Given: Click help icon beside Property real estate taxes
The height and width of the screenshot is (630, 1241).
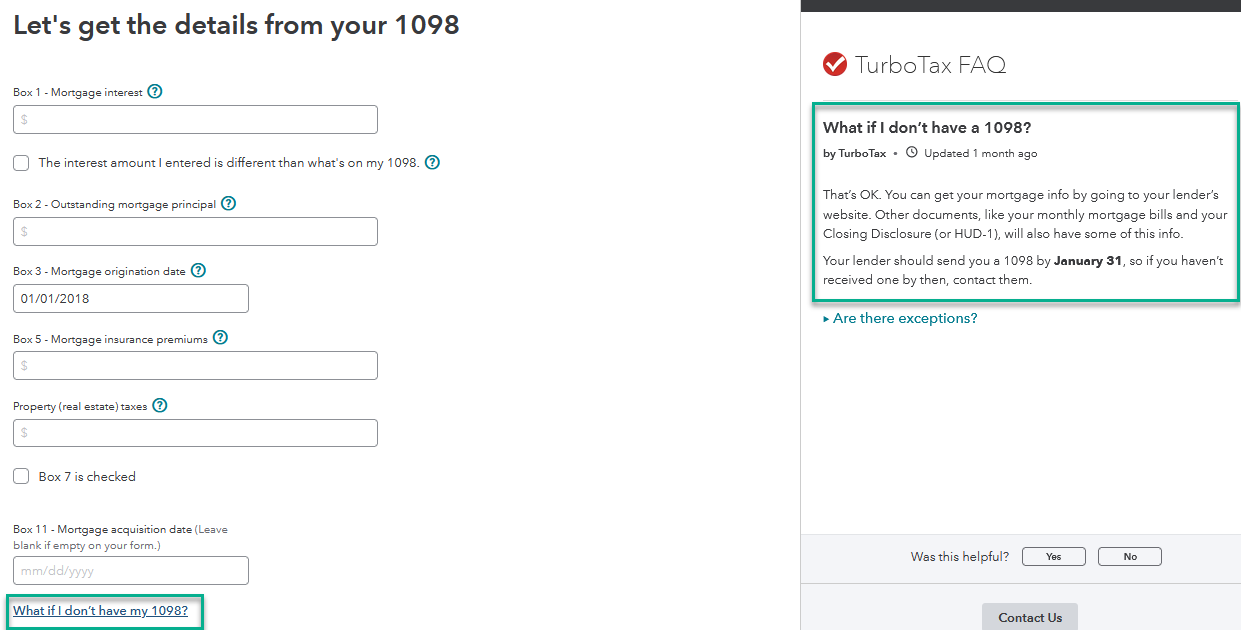Looking at the screenshot, I should point(159,406).
